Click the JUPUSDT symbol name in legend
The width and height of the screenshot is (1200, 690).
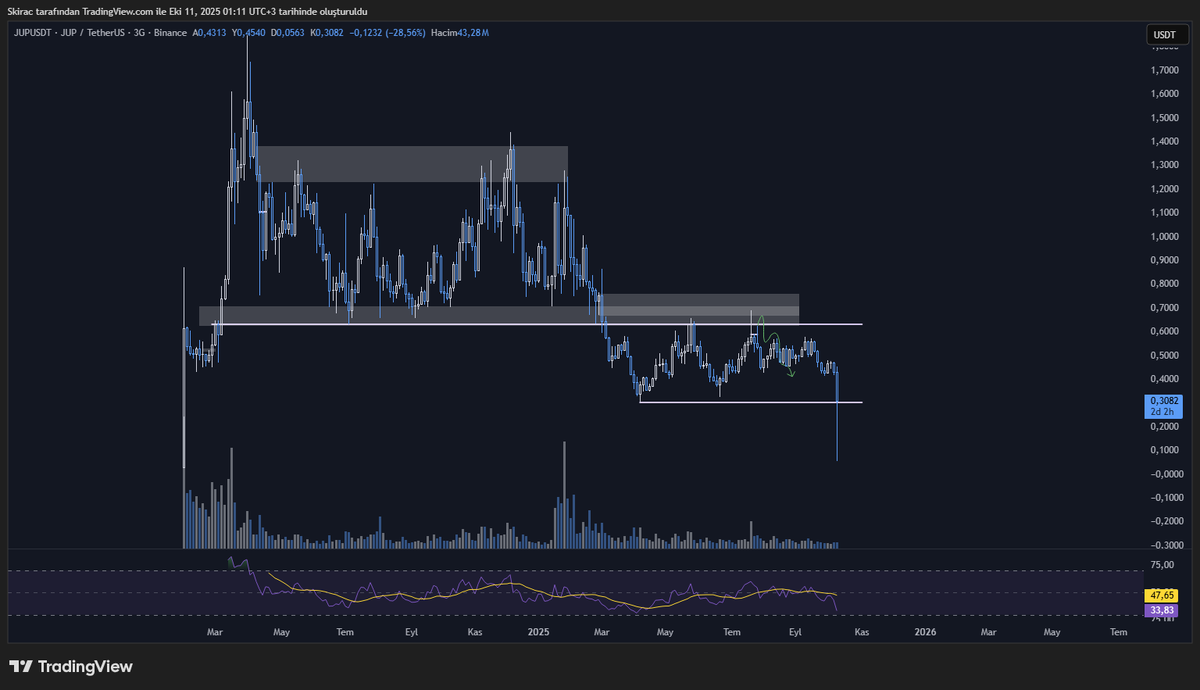point(32,33)
